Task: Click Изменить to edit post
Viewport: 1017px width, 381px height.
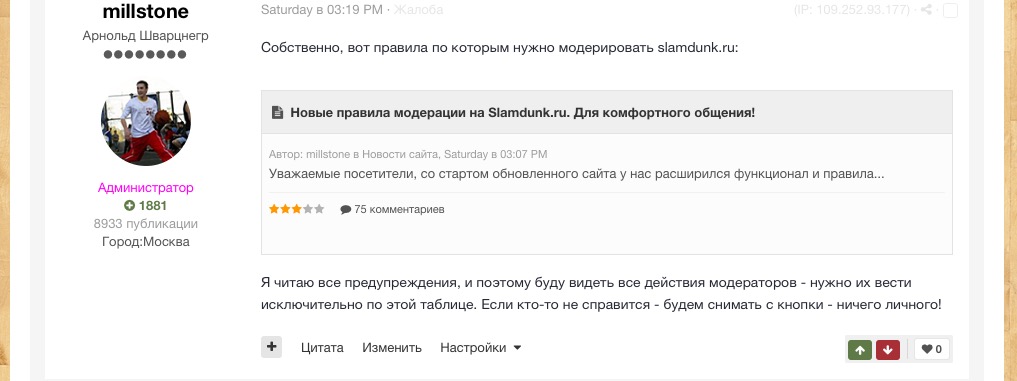Action: point(392,348)
